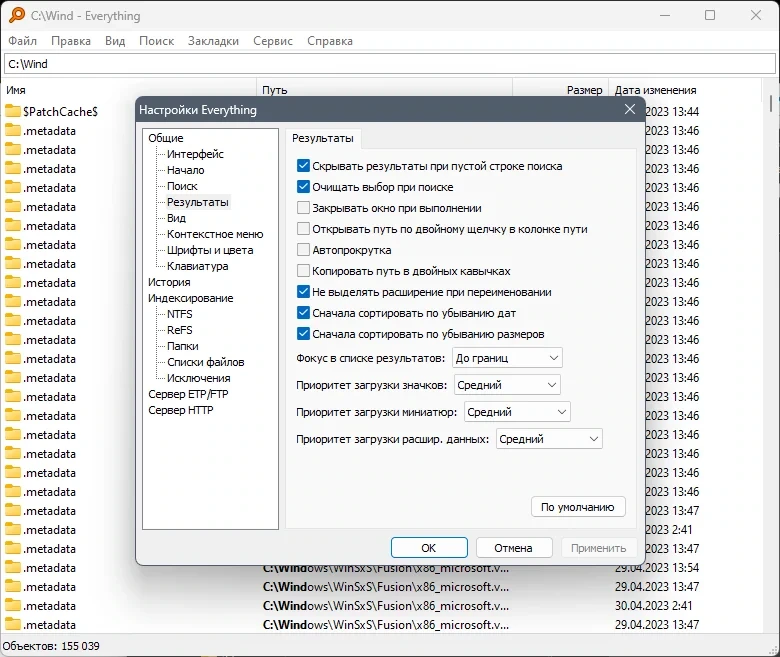
Task: Select Вид in settings tree
Action: [x=176, y=218]
